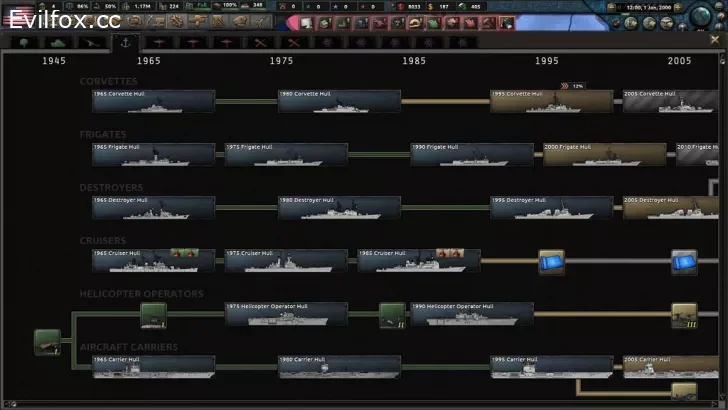Open the first research category tab
The width and height of the screenshot is (728, 410).
click(24, 43)
